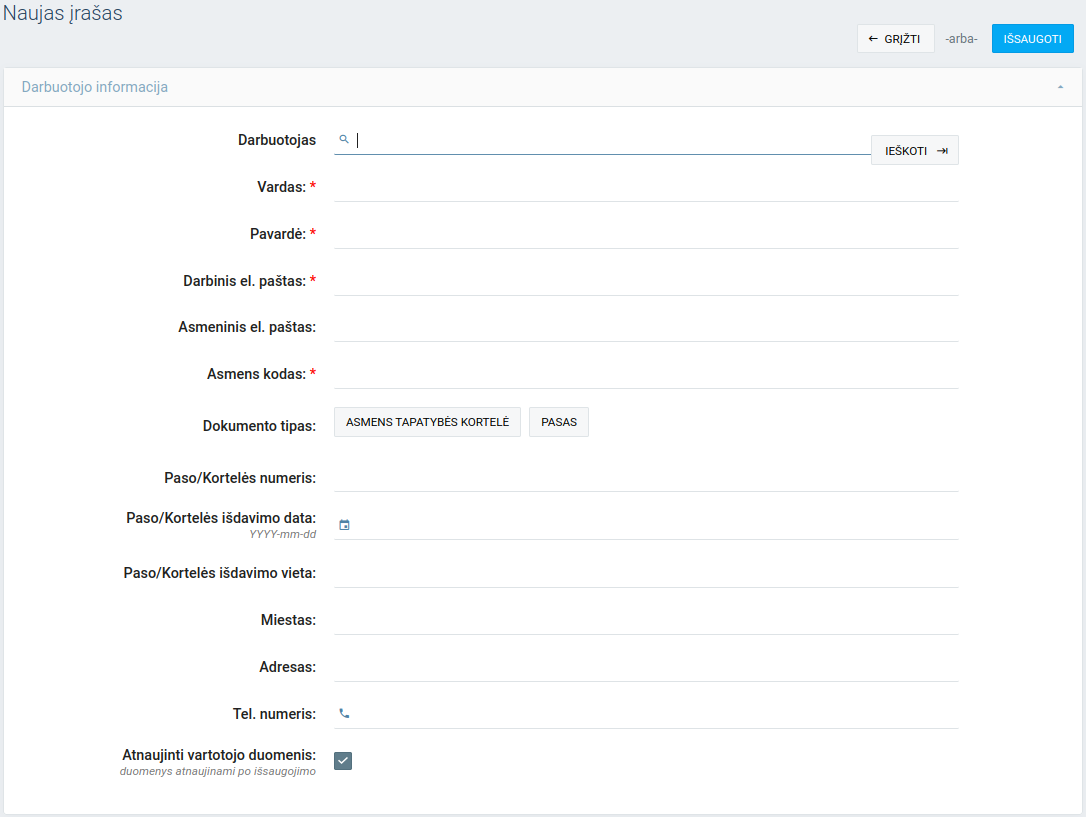
Task: Select Asmens tapatybės kortelė document type
Action: (427, 422)
